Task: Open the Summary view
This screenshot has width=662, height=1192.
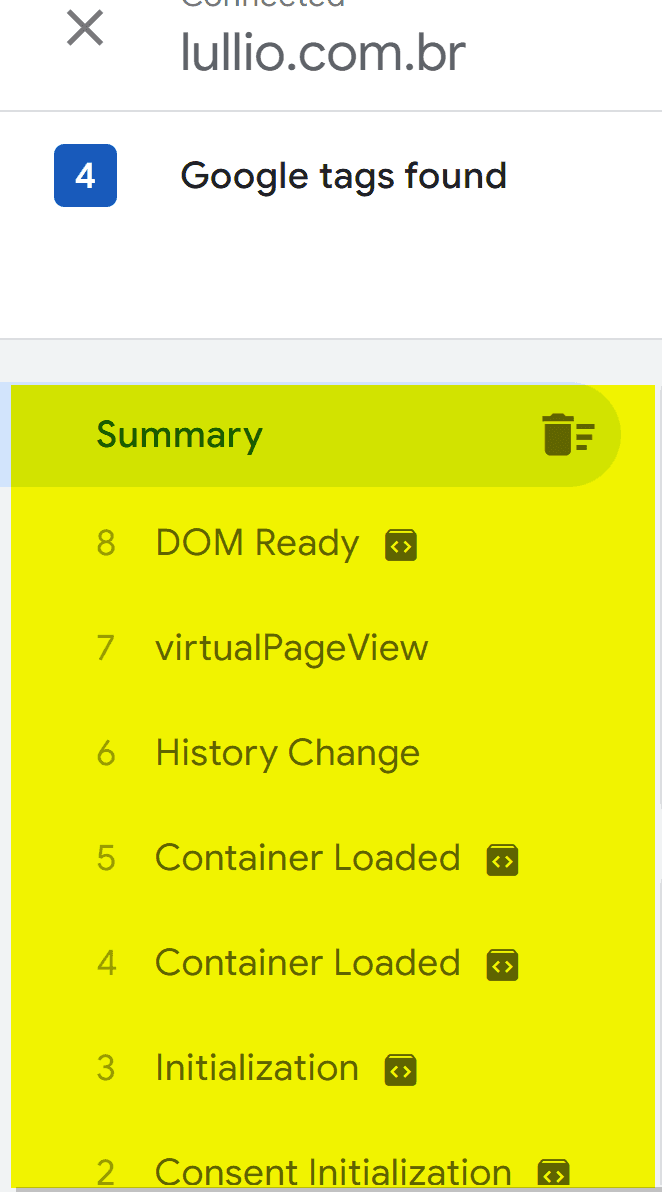Action: 179,435
